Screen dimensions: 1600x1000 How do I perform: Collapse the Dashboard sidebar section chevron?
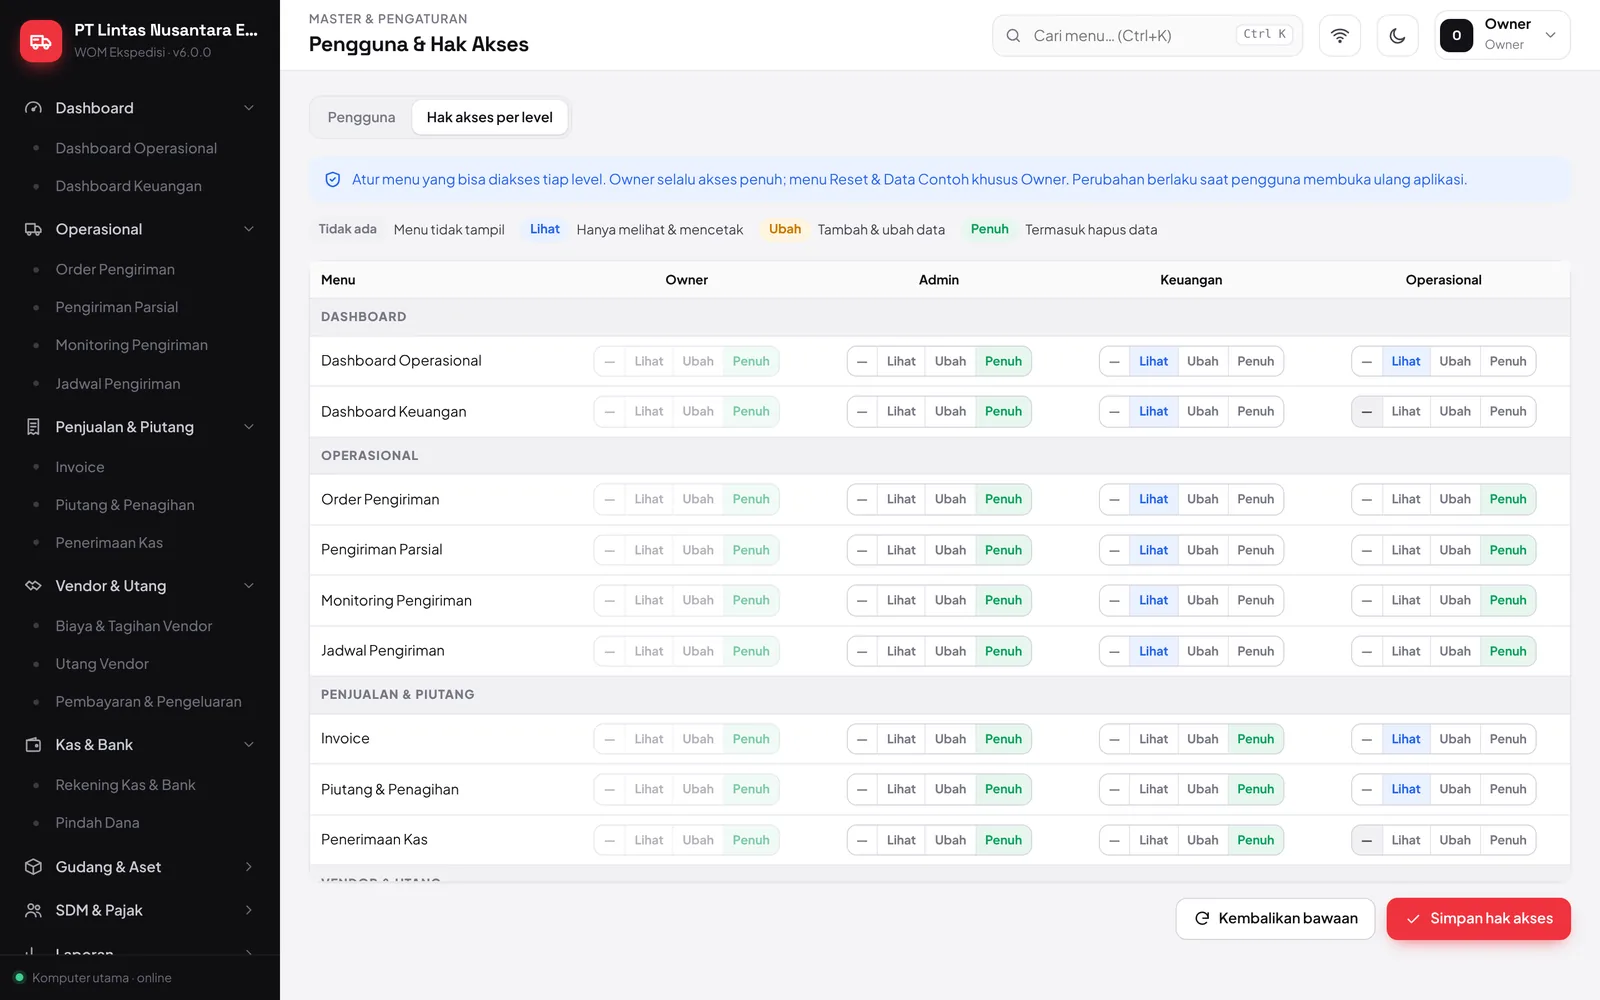(x=249, y=108)
